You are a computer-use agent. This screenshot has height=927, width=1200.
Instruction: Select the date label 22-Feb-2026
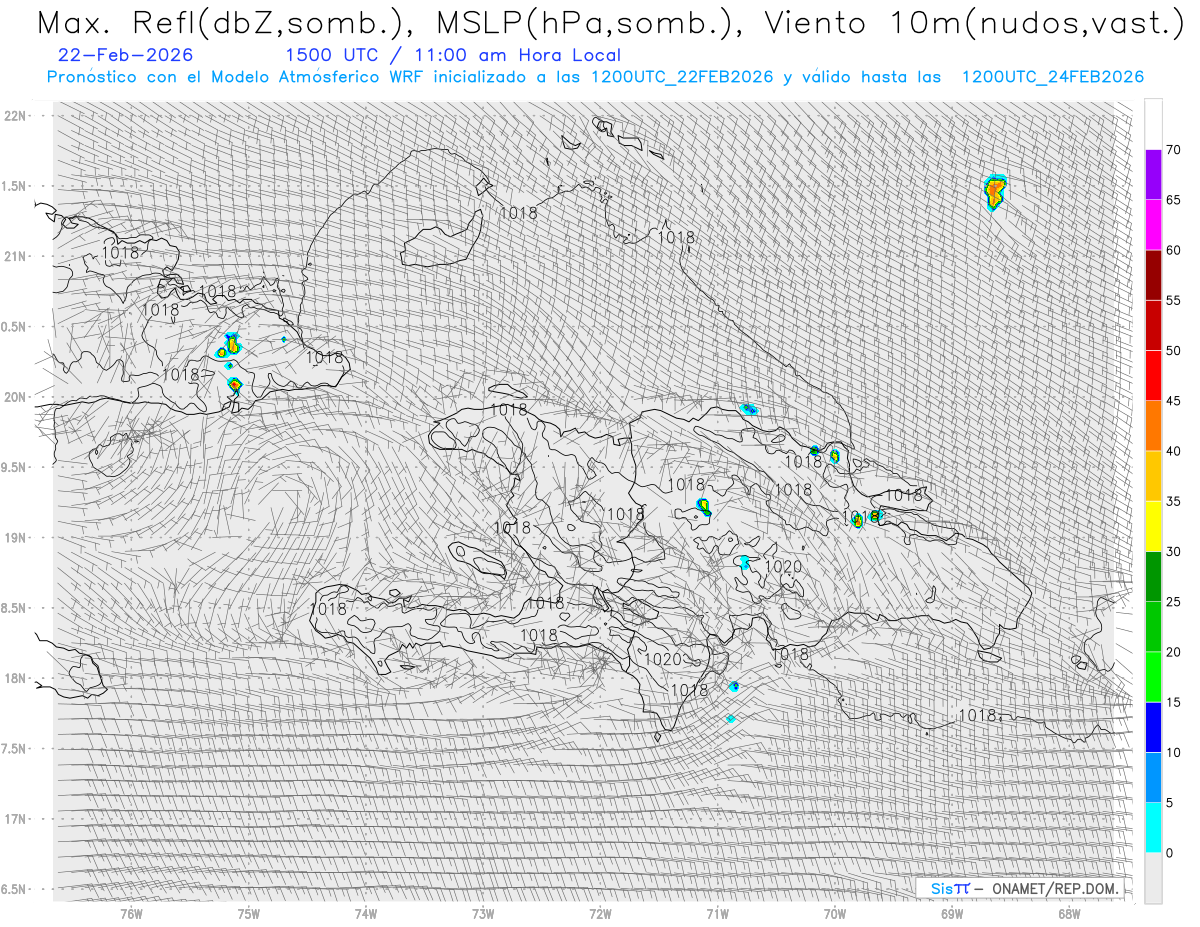click(x=126, y=55)
